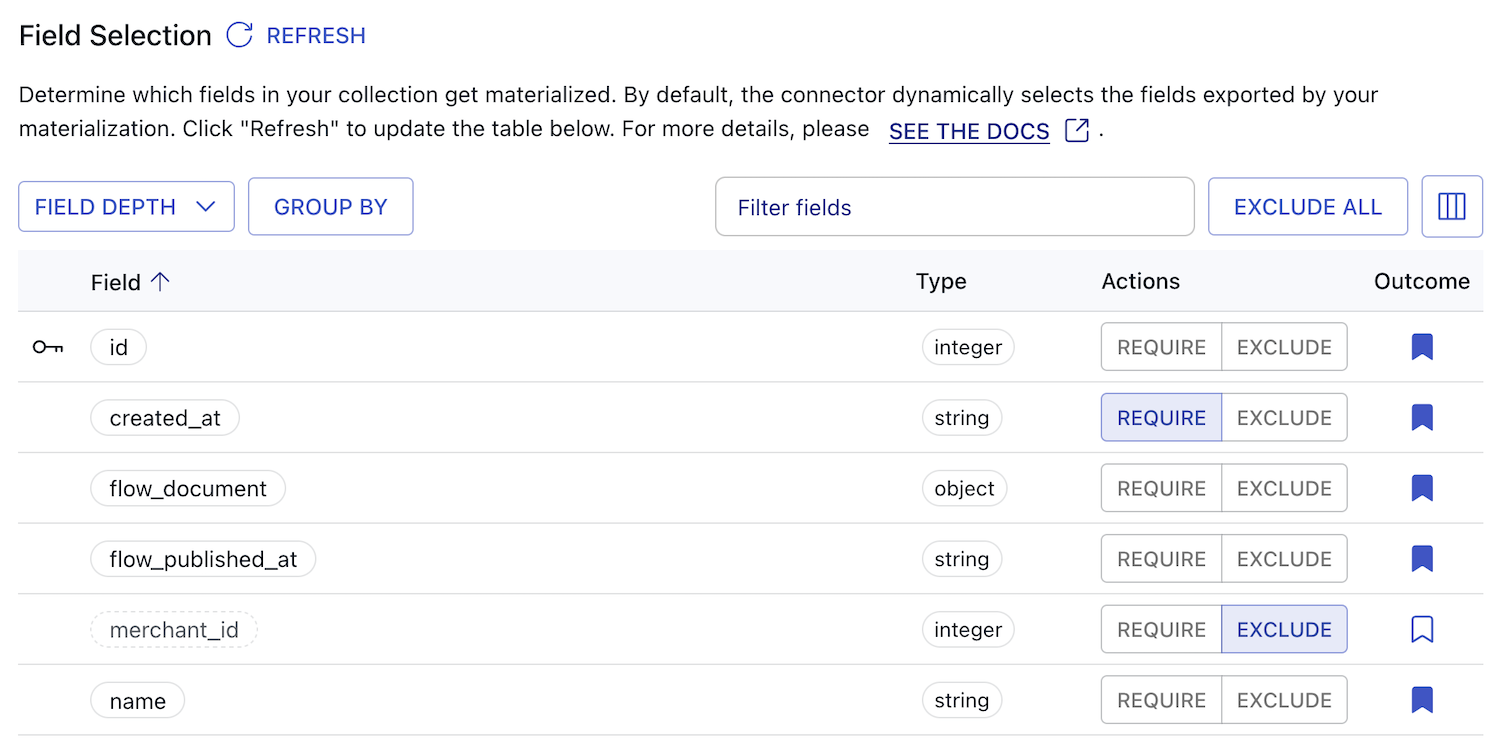1500x745 pixels.
Task: Exclude the flow_document field
Action: [1284, 488]
